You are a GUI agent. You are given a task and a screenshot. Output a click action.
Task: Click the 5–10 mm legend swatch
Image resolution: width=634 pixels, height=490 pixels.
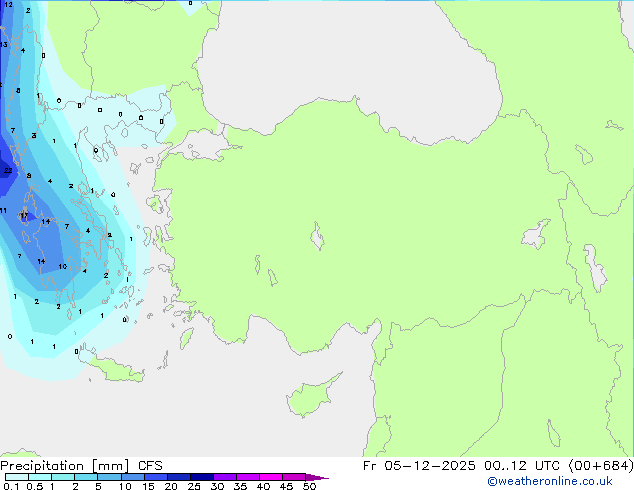point(109,477)
